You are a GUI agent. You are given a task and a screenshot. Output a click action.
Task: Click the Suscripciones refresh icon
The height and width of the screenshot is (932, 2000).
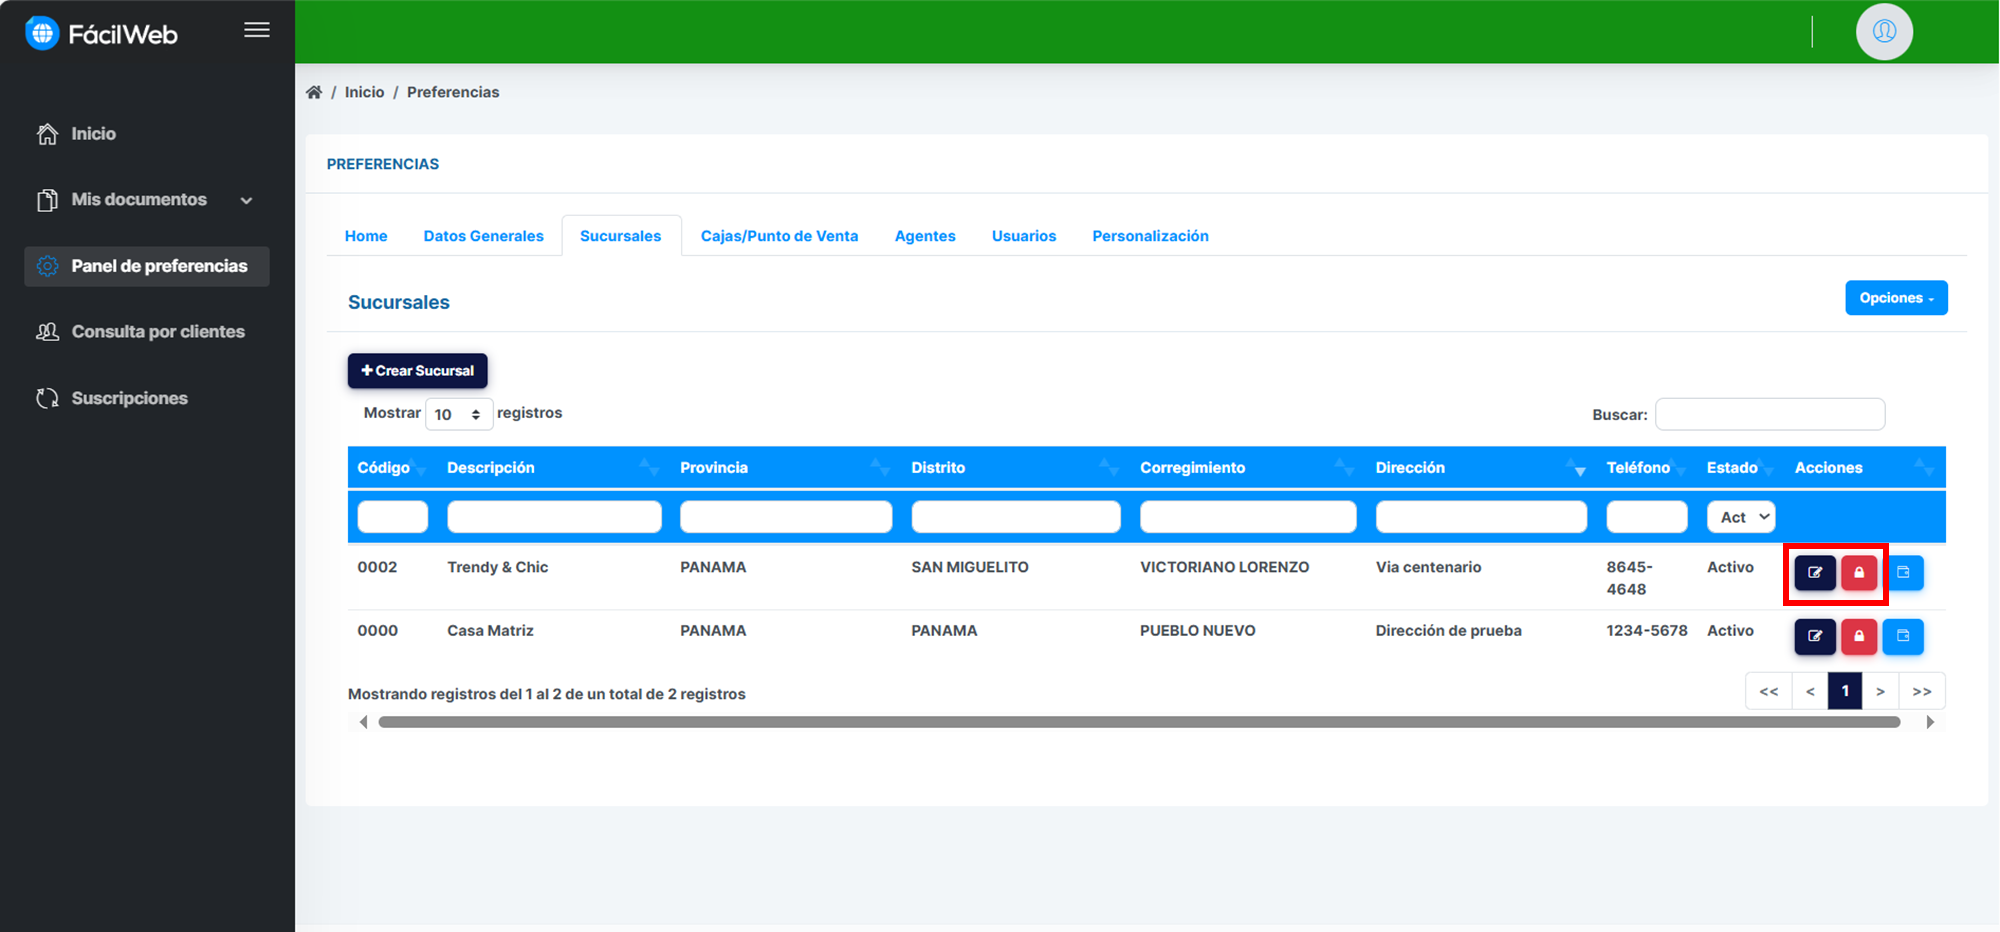47,398
